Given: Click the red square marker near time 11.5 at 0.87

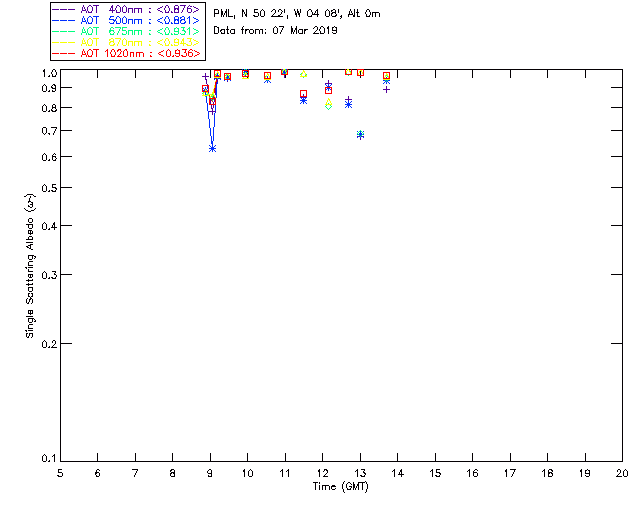Looking at the screenshot, I should pyautogui.click(x=303, y=94).
